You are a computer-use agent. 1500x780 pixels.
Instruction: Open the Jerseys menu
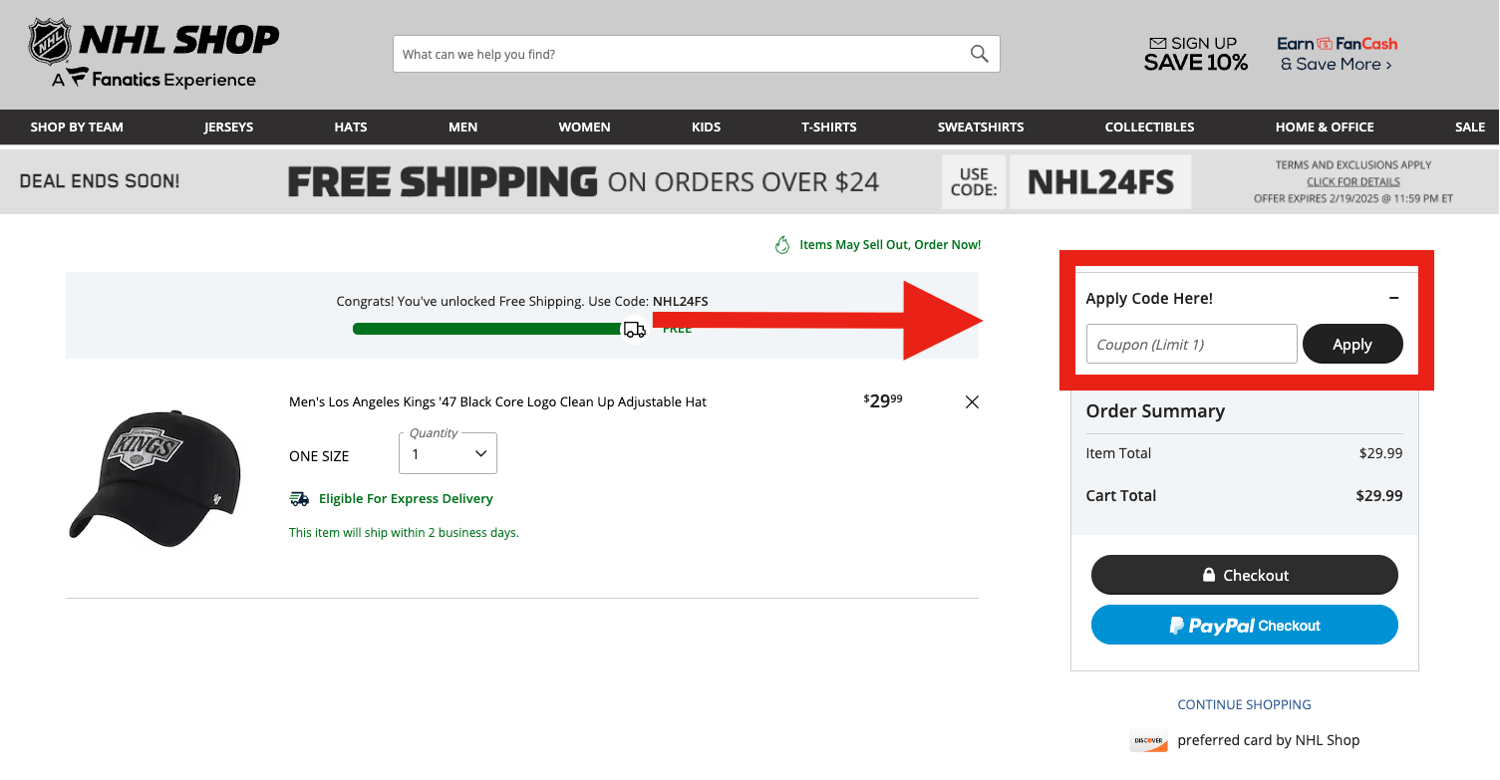point(228,127)
